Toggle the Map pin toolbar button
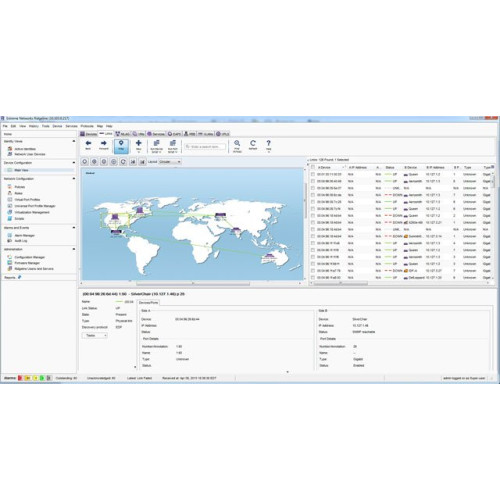The image size is (500, 500). (x=121, y=146)
